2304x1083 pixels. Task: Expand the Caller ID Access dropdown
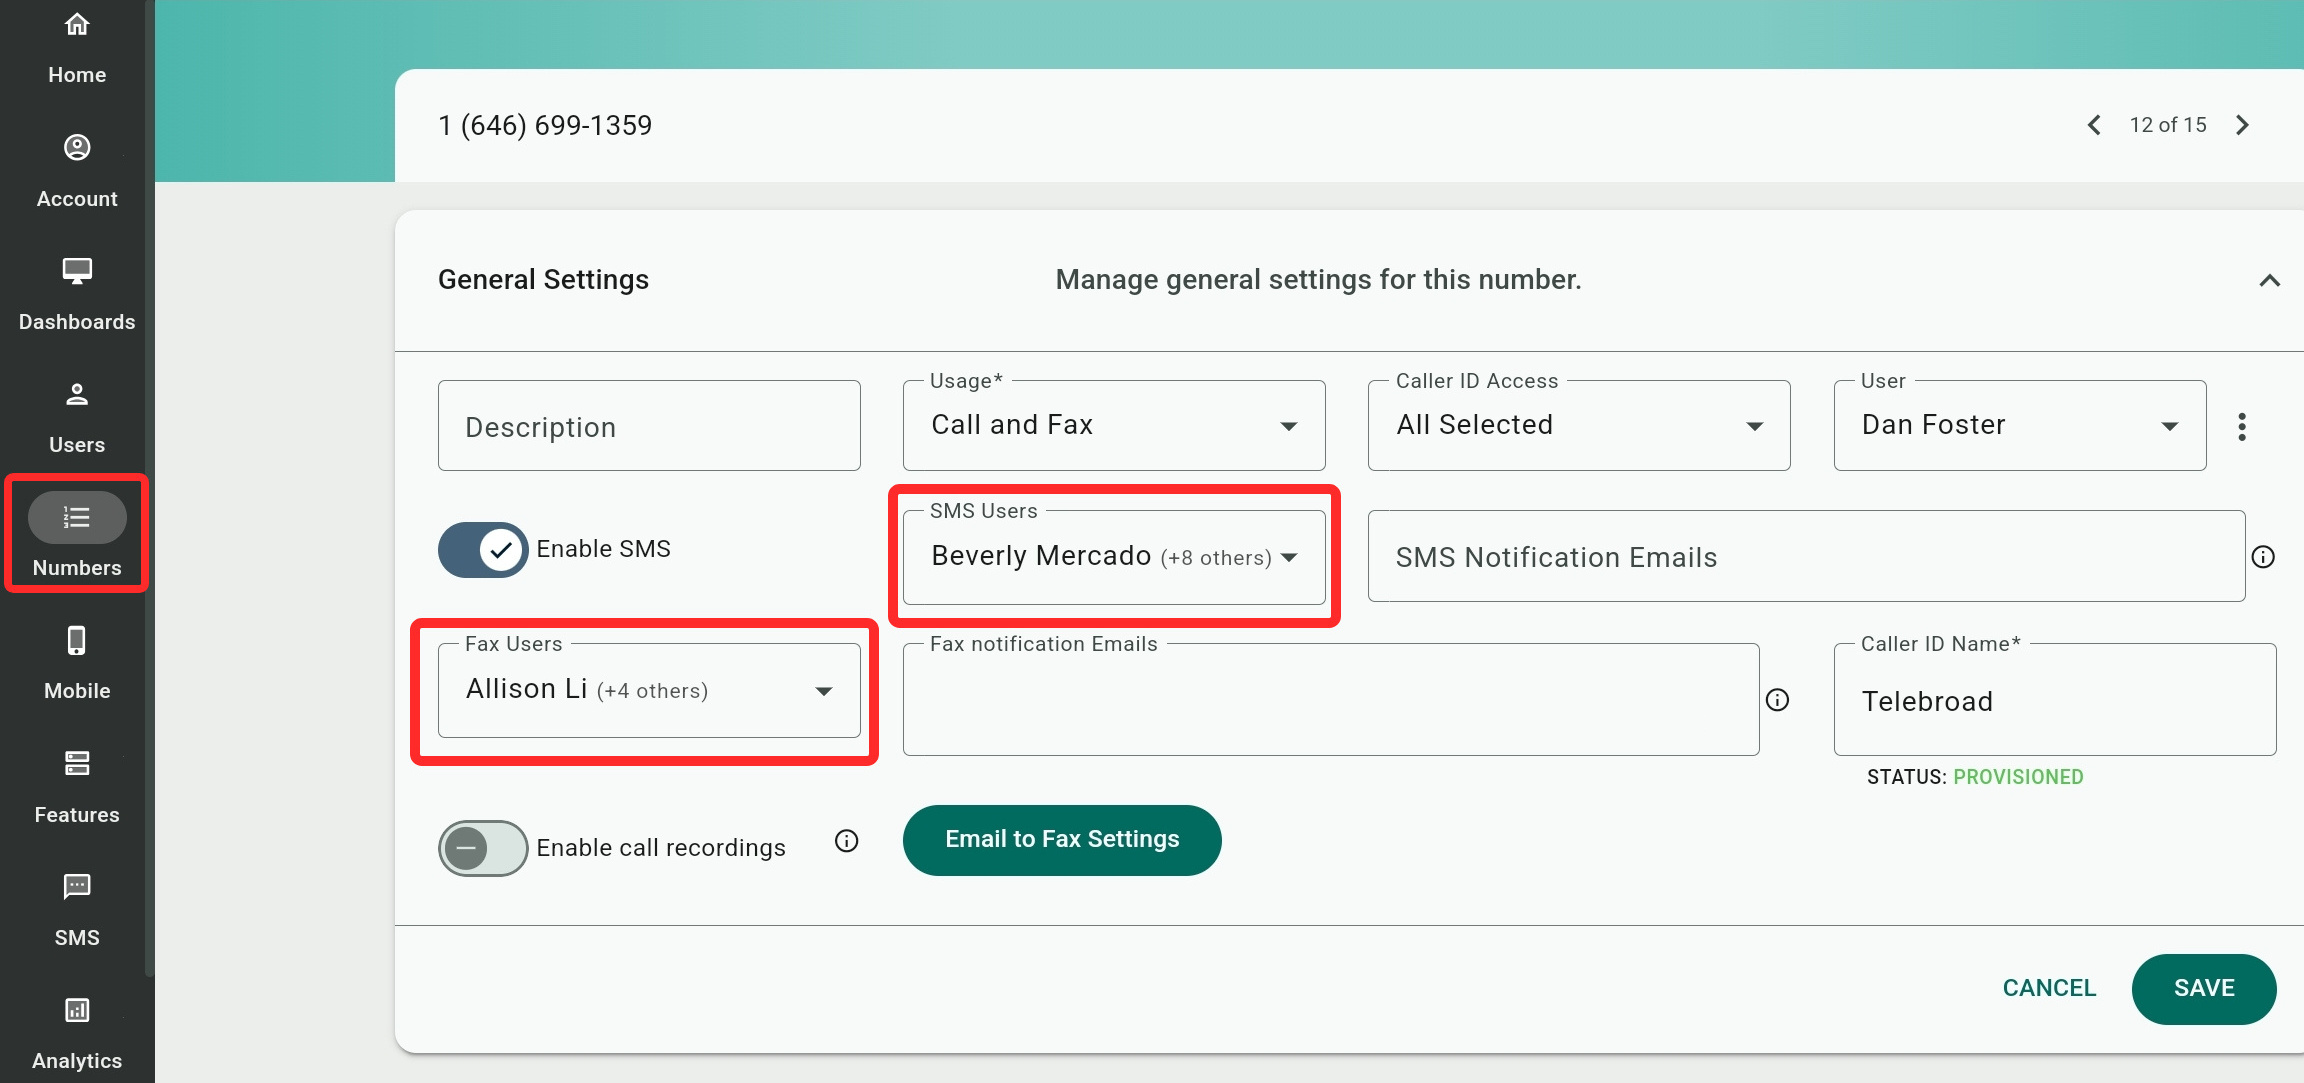pyautogui.click(x=1578, y=426)
